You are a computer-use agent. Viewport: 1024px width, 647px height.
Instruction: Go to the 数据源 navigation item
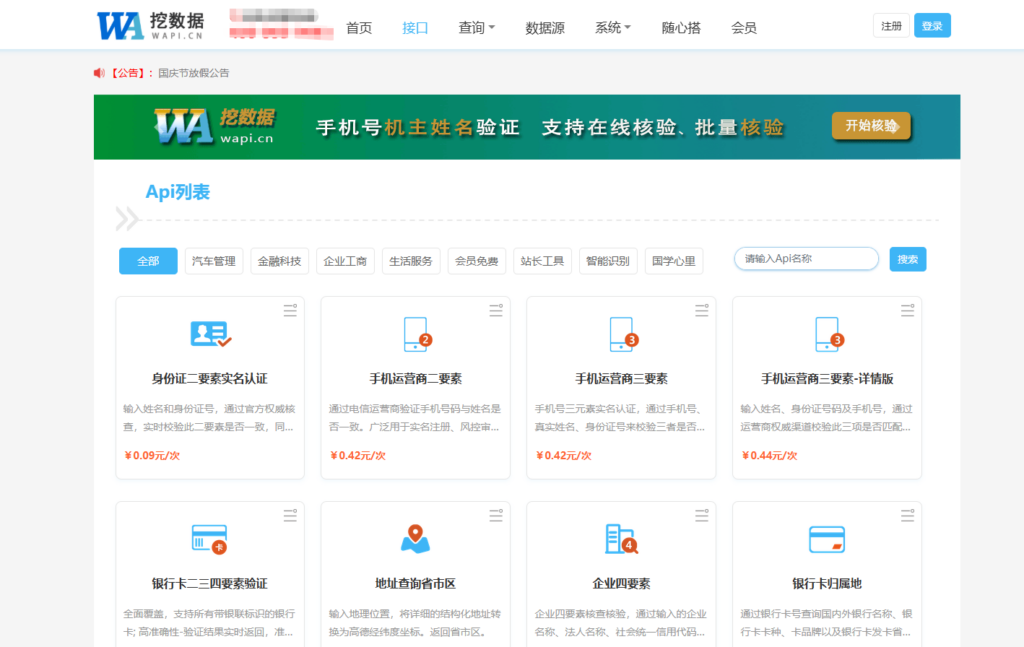[x=545, y=28]
